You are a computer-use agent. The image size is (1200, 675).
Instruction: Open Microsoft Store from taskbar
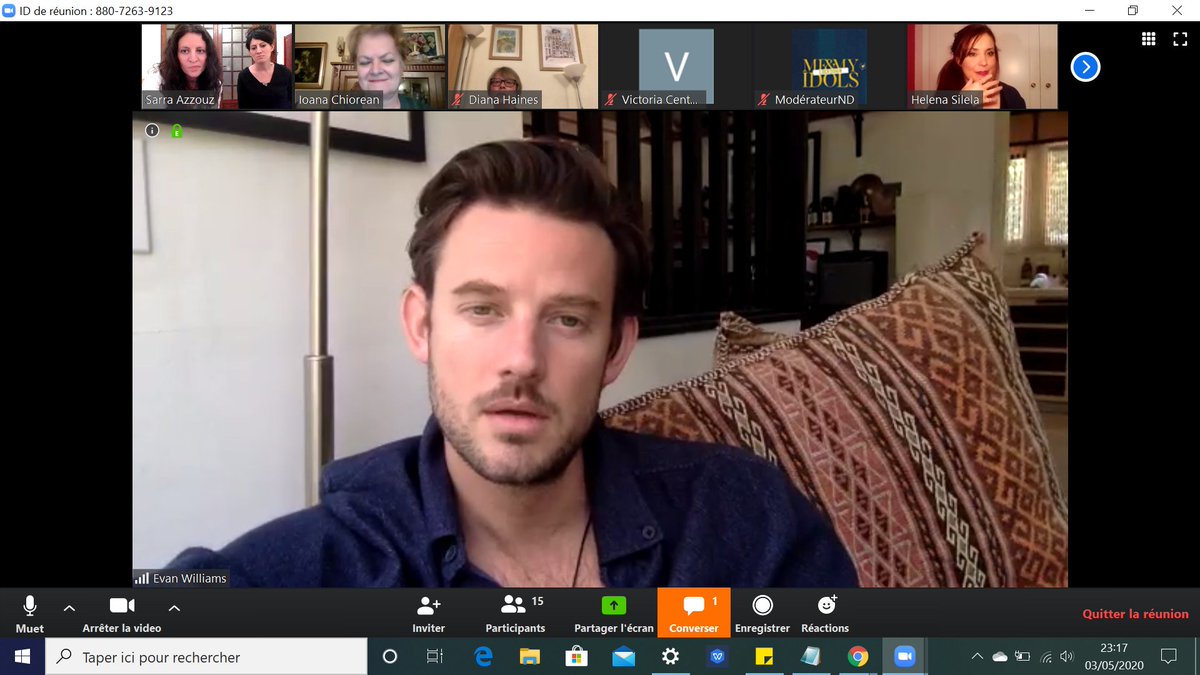(576, 657)
